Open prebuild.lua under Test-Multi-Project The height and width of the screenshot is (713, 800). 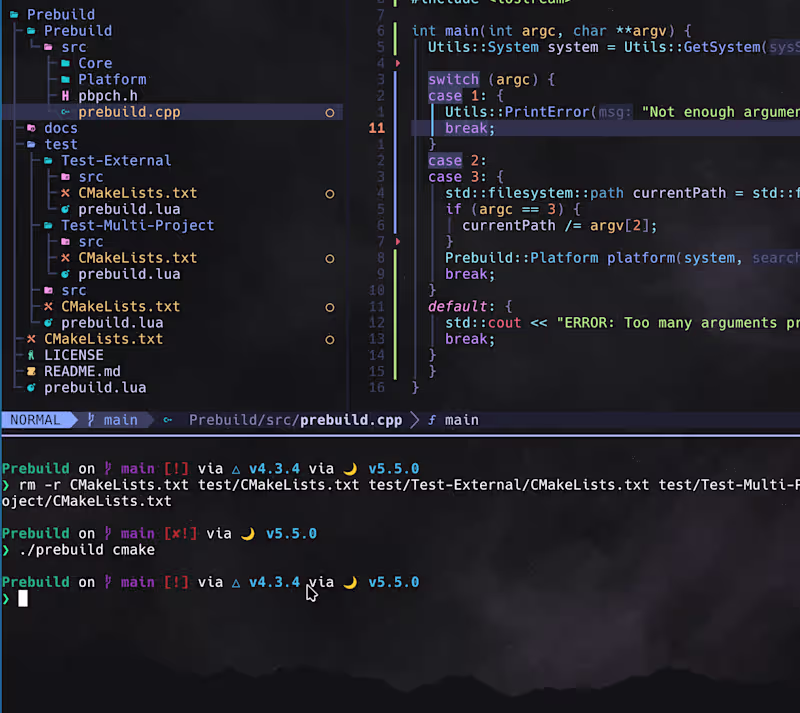click(x=129, y=274)
